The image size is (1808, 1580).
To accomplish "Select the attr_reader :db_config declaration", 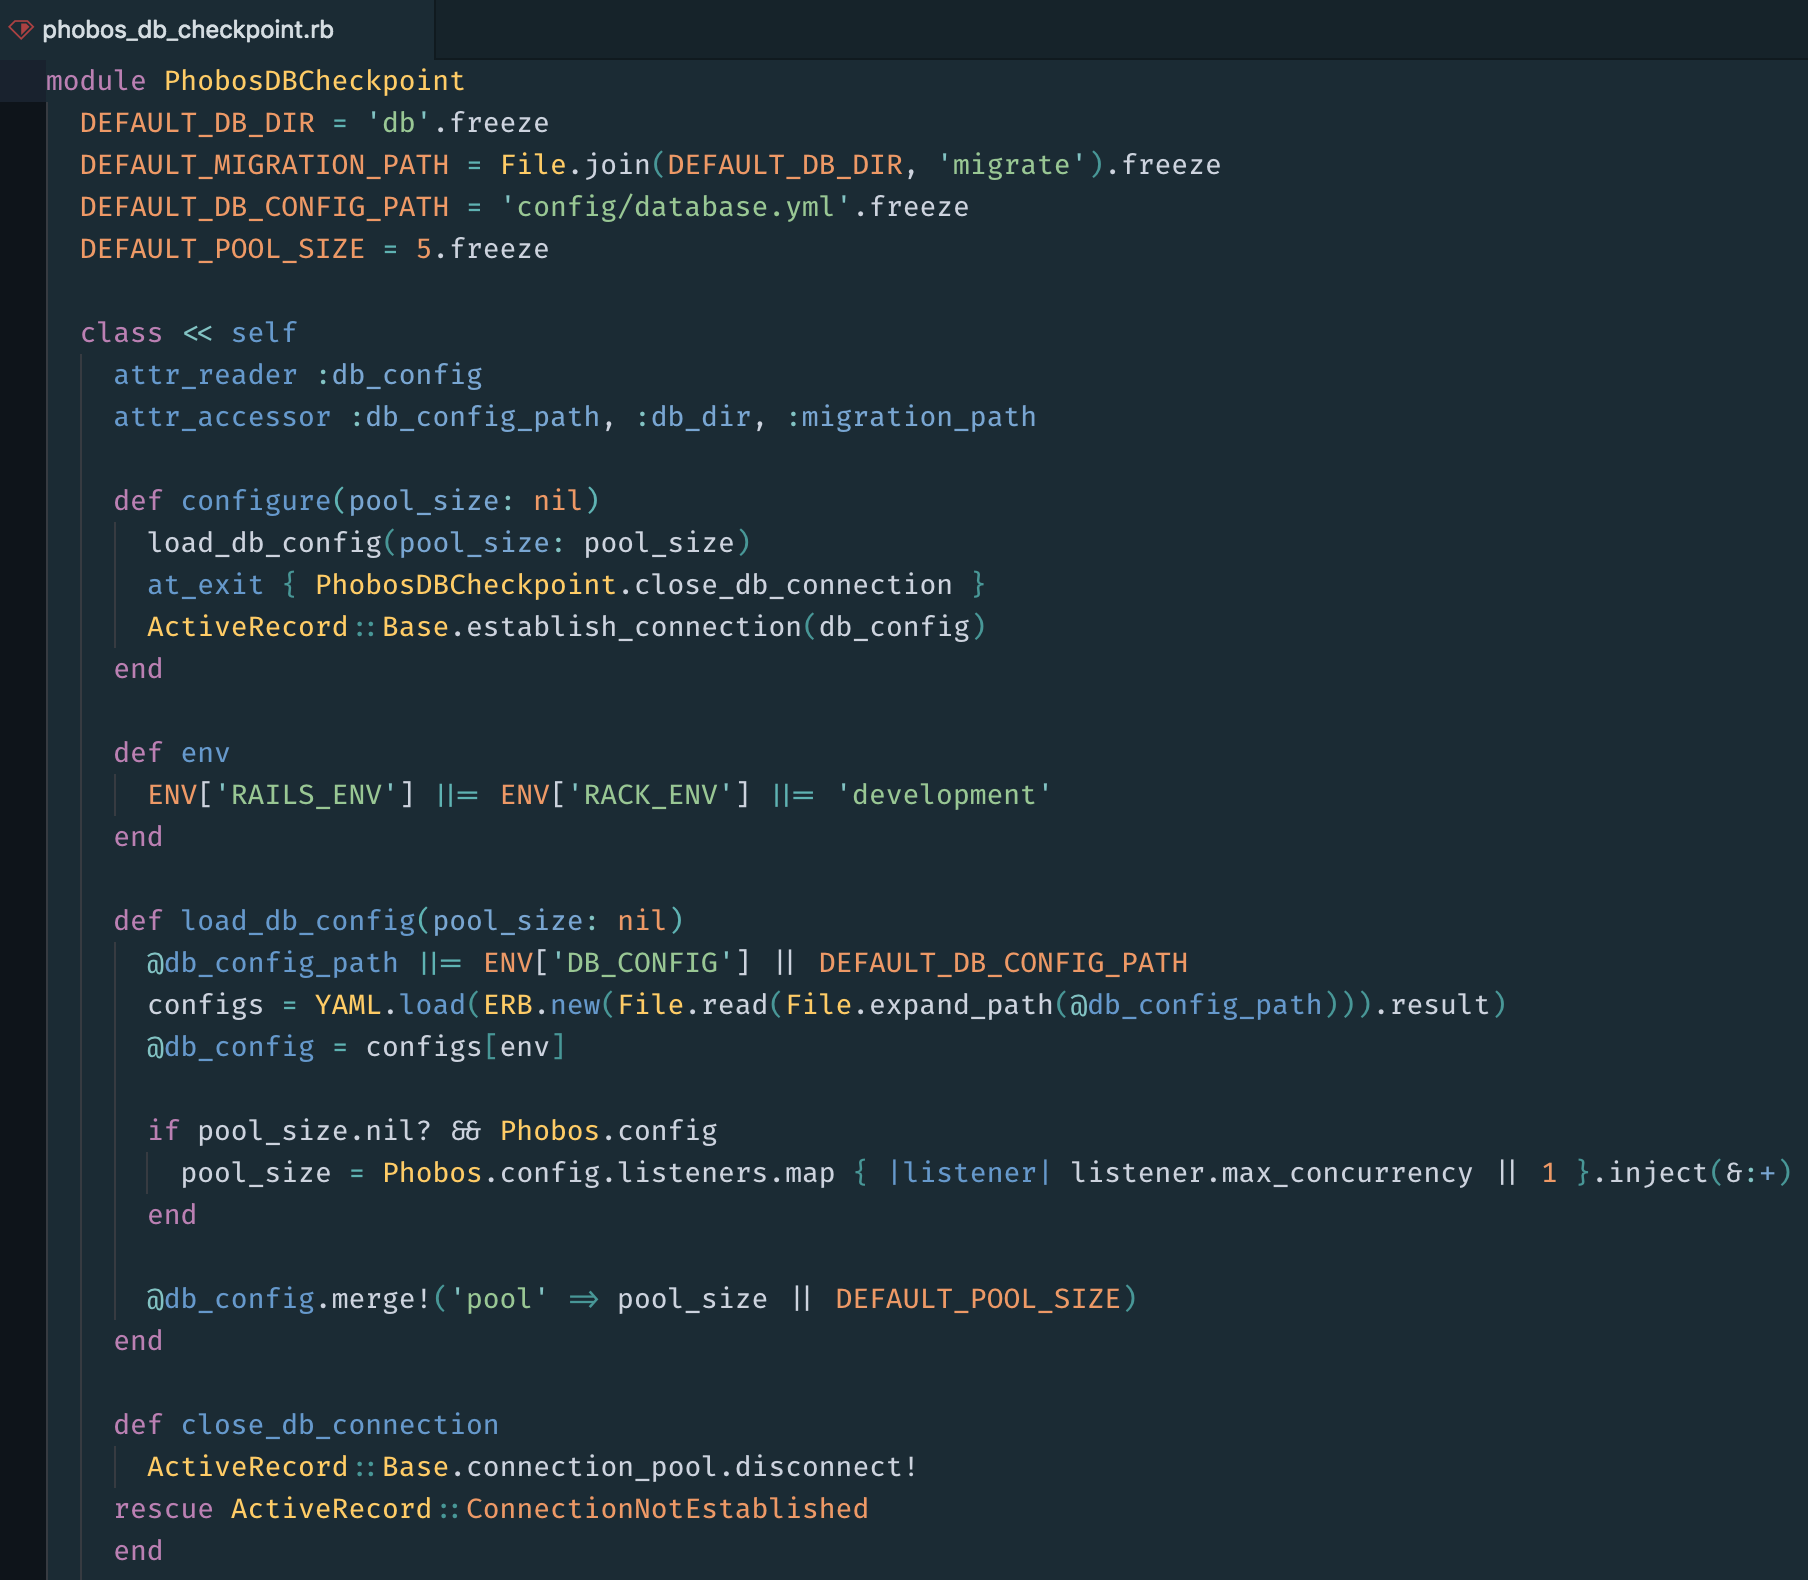I will (x=297, y=374).
